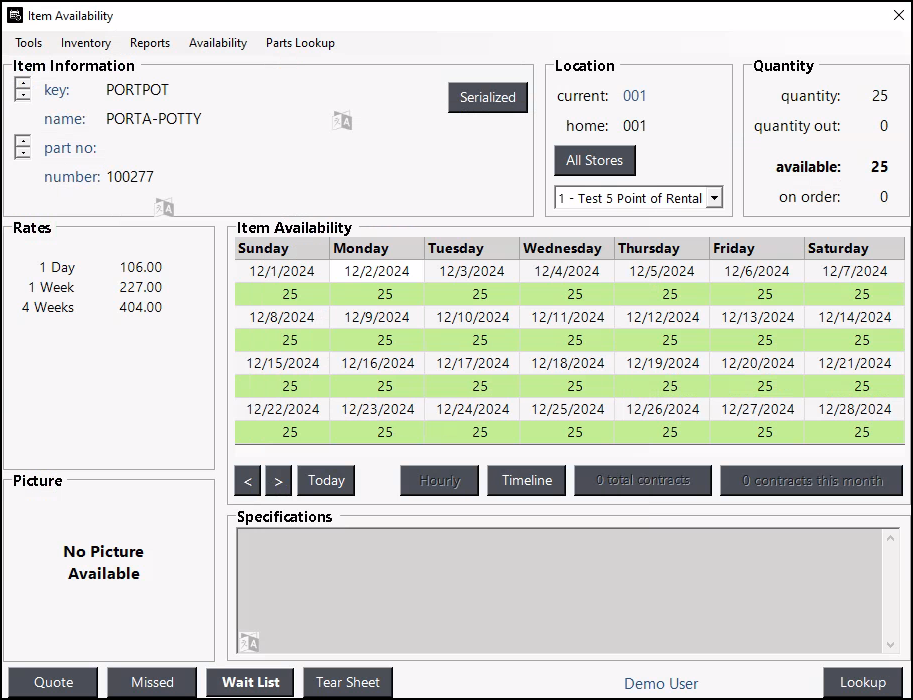This screenshot has width=913, height=700.
Task: Click the Item Availability window icon in the title bar
Action: pos(15,15)
